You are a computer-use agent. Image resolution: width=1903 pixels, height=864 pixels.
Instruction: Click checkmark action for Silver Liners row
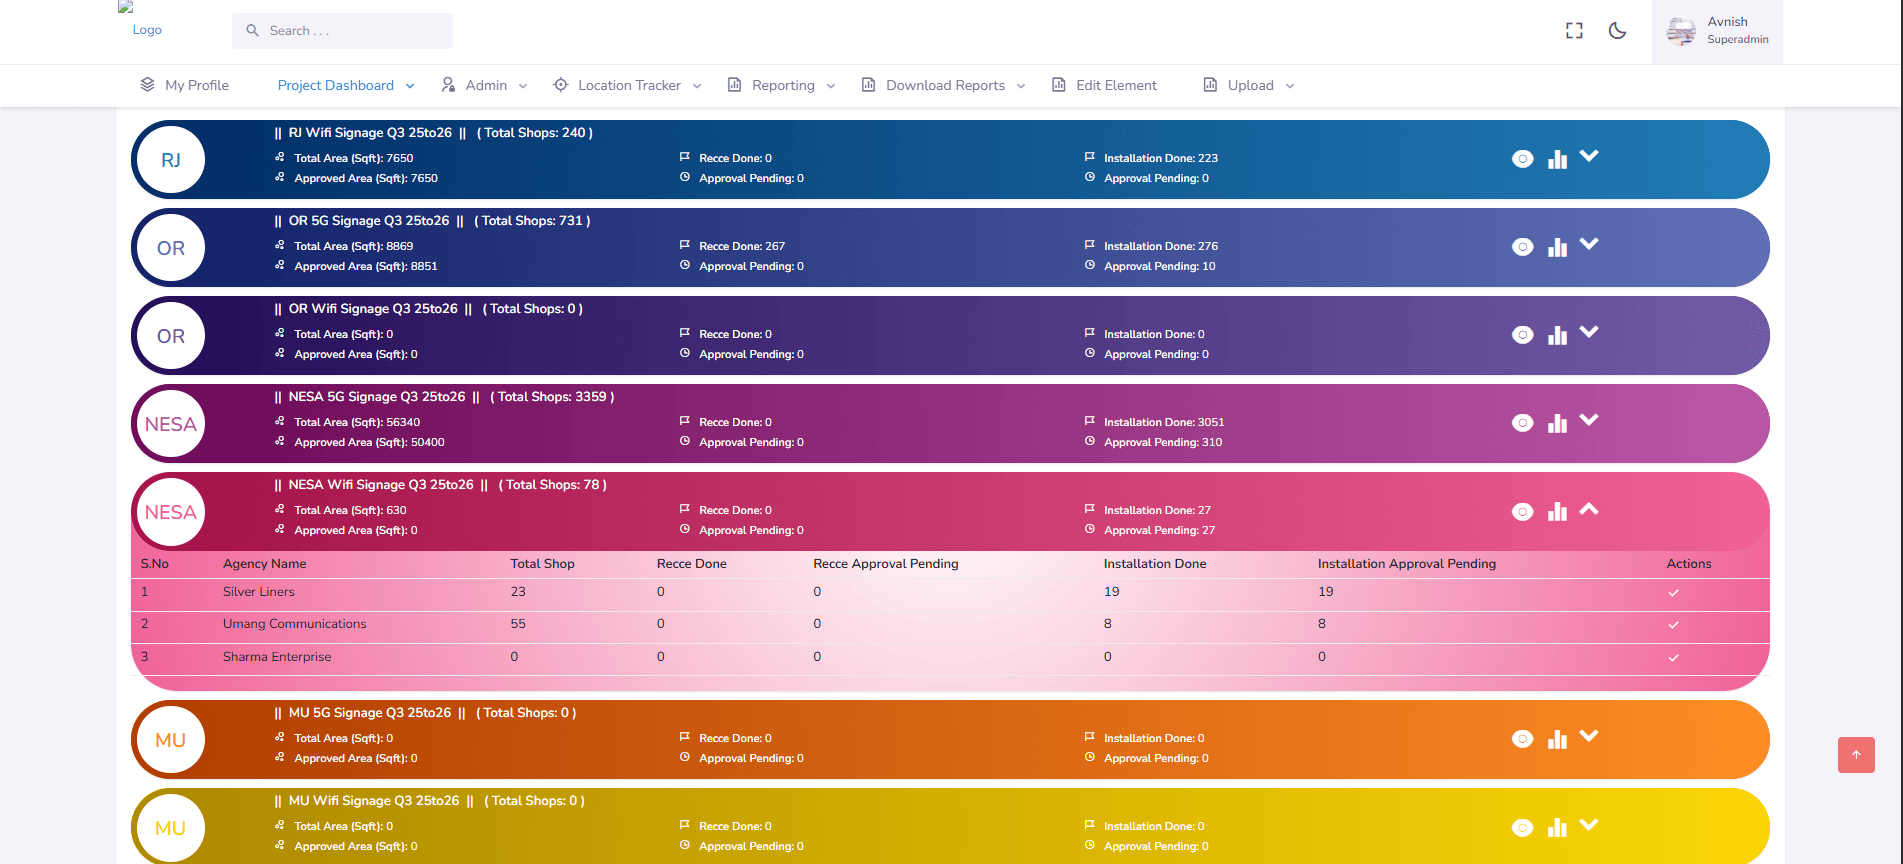[1673, 593]
